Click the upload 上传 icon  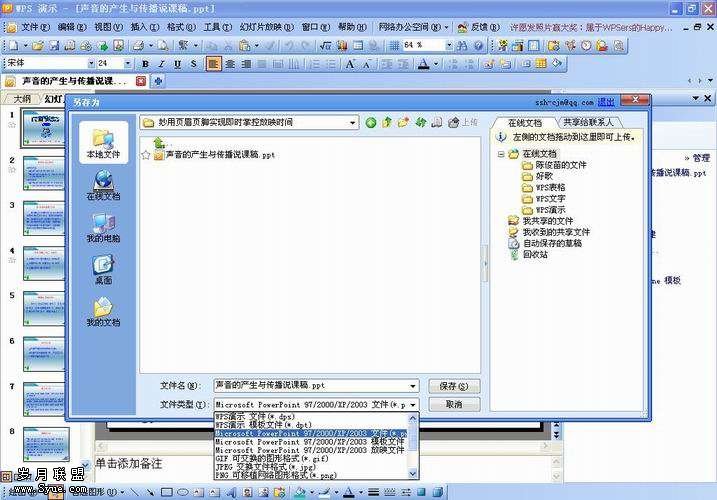tap(462, 122)
